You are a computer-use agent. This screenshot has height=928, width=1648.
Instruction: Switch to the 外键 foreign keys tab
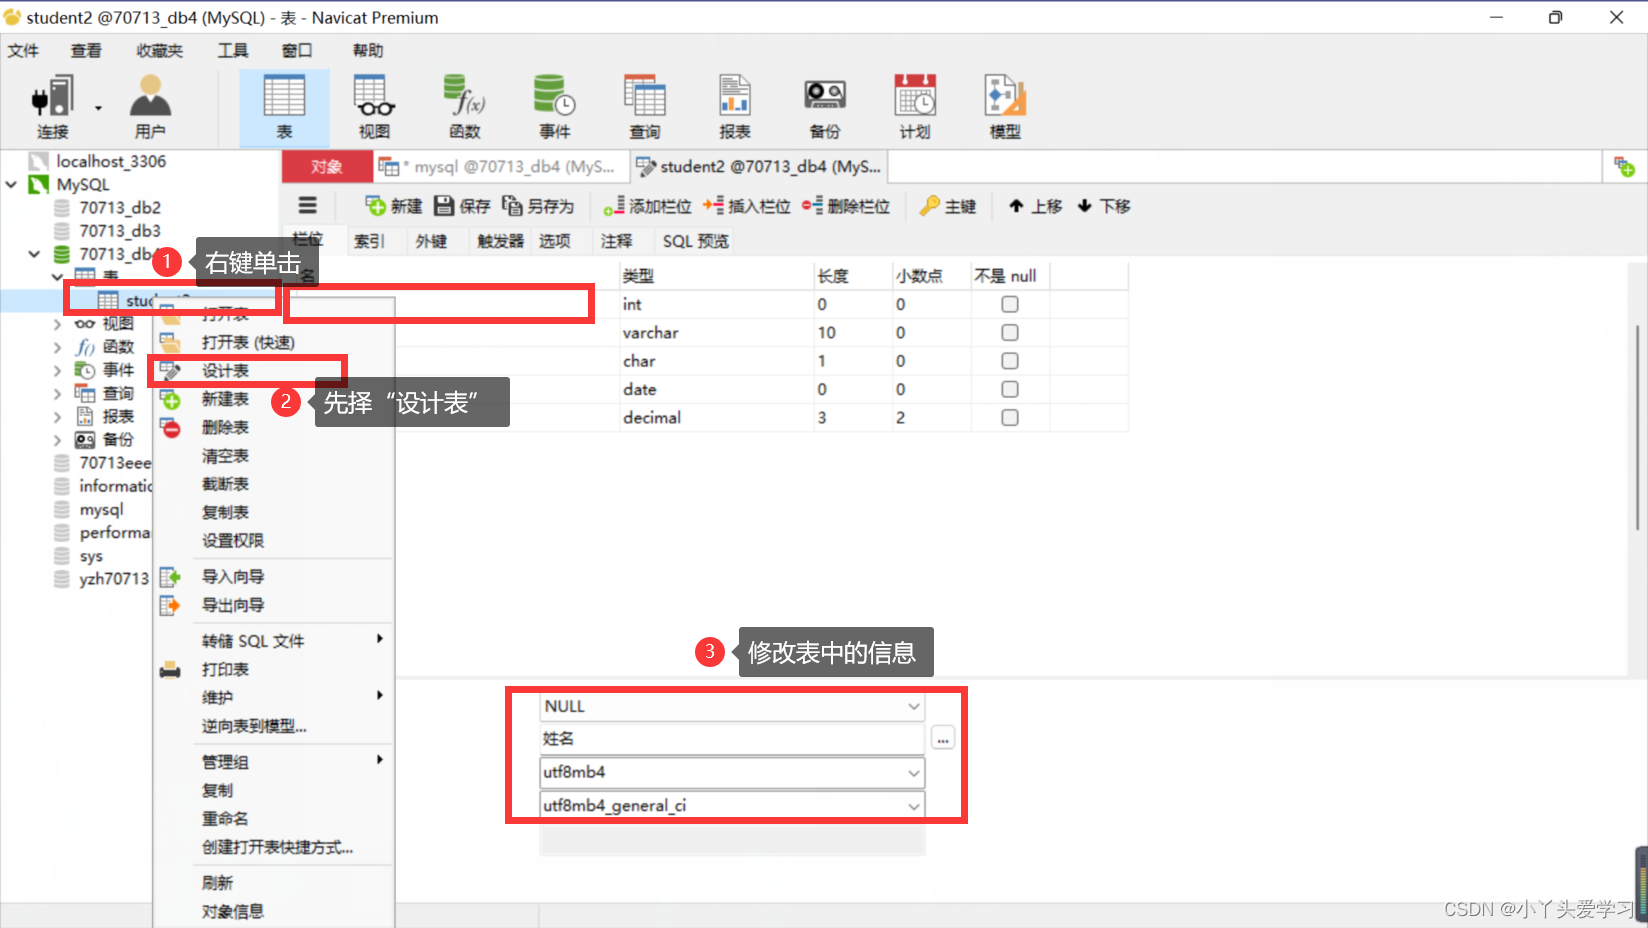tap(431, 241)
